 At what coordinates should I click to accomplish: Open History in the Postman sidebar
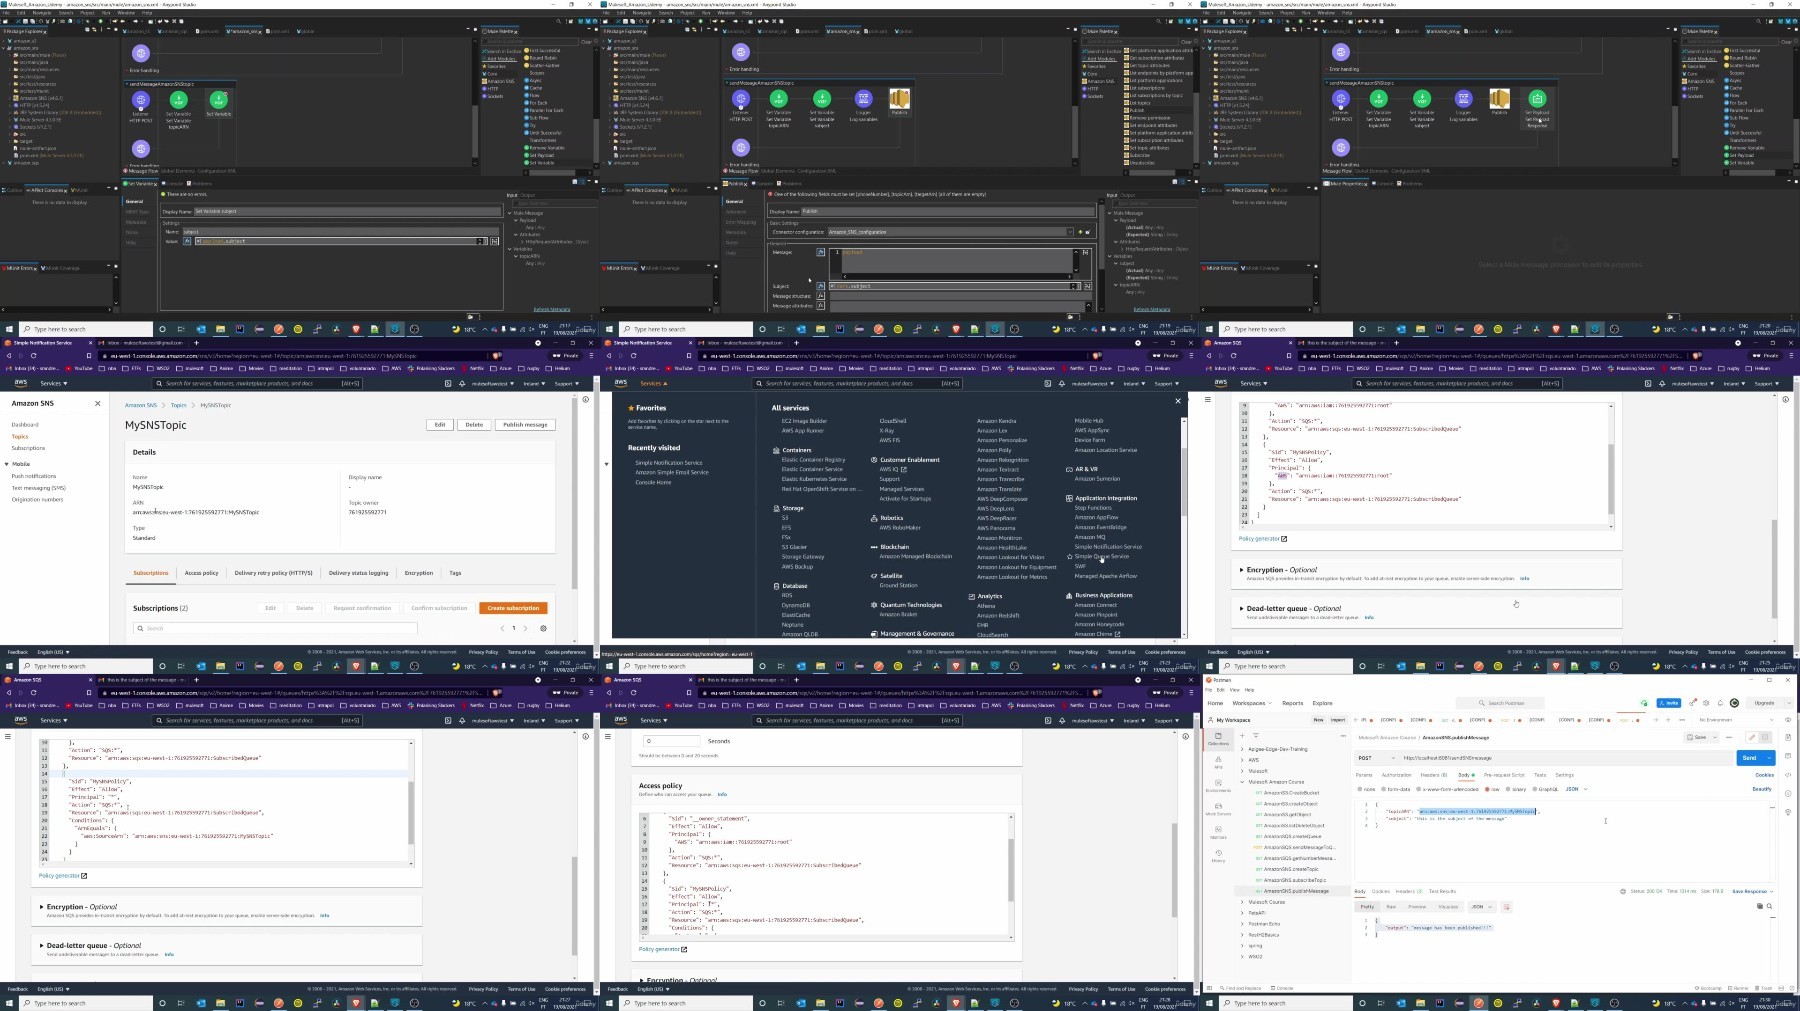[1218, 856]
